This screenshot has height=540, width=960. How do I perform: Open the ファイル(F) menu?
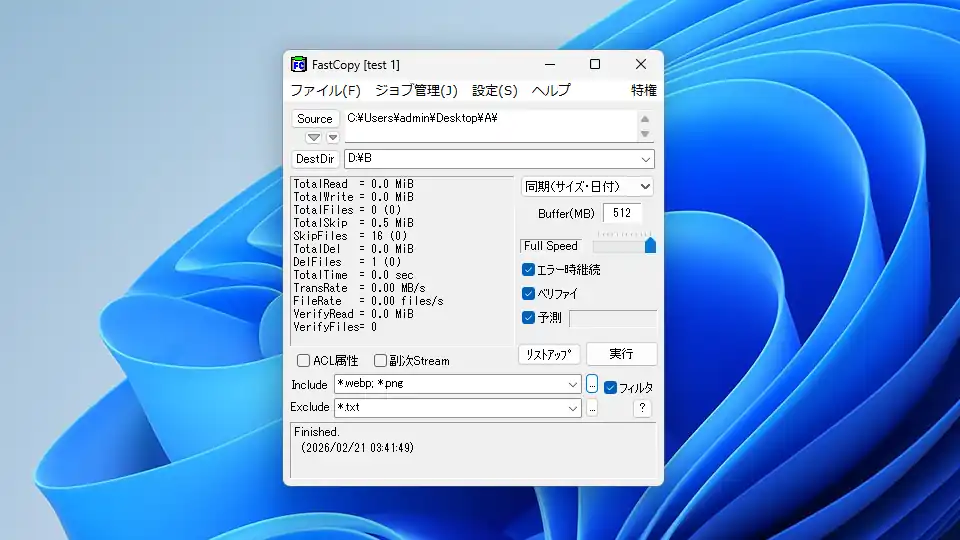(325, 91)
